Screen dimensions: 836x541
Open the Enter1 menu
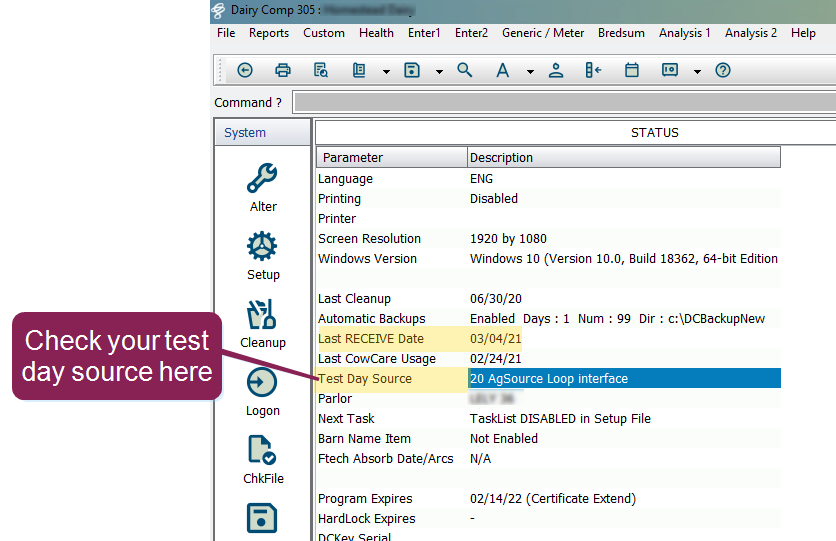coord(424,33)
